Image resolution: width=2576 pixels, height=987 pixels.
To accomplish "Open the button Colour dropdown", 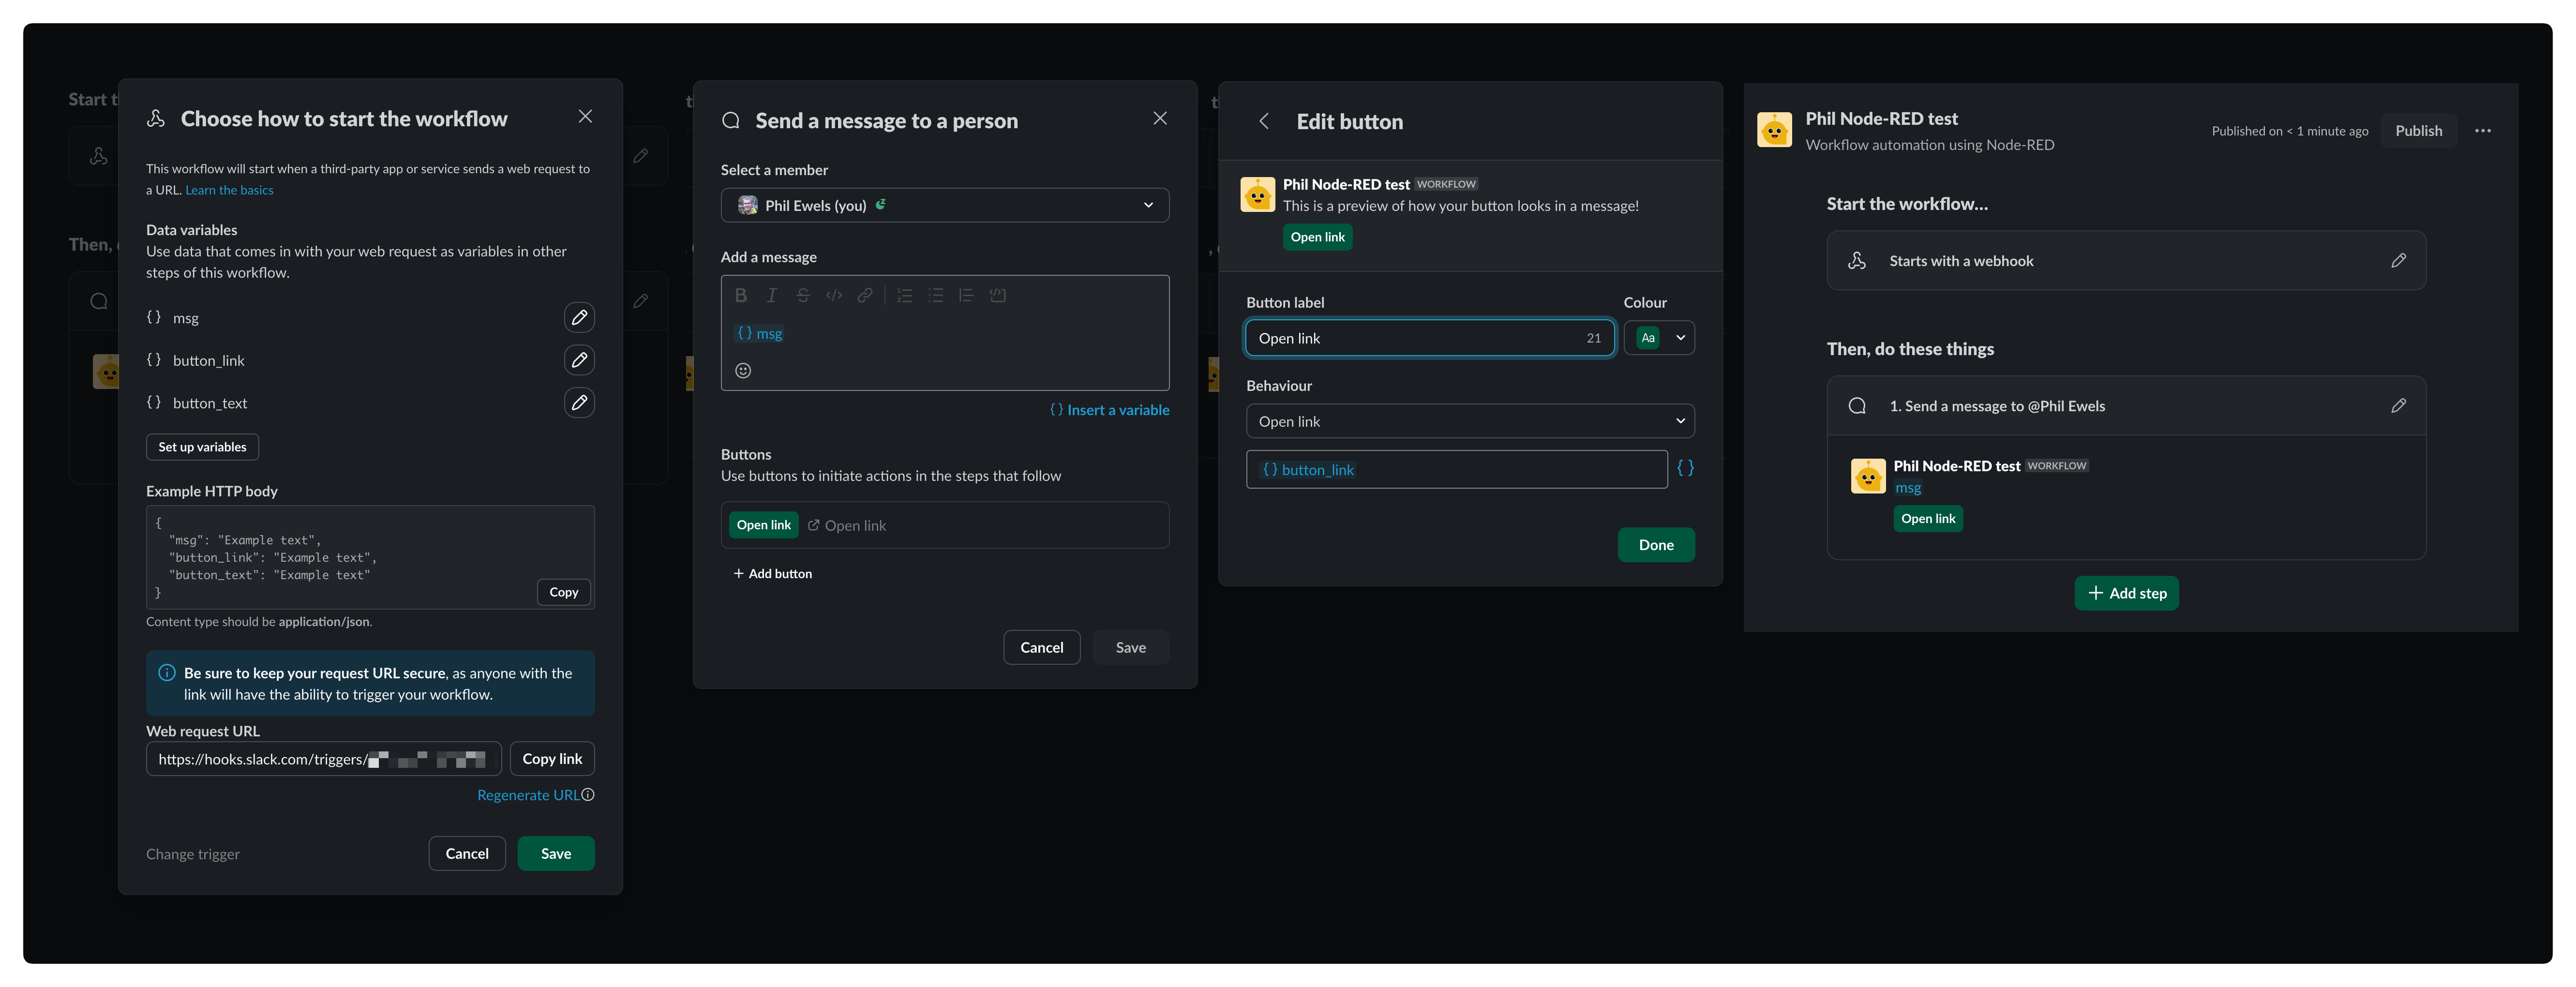I will tap(1659, 338).
